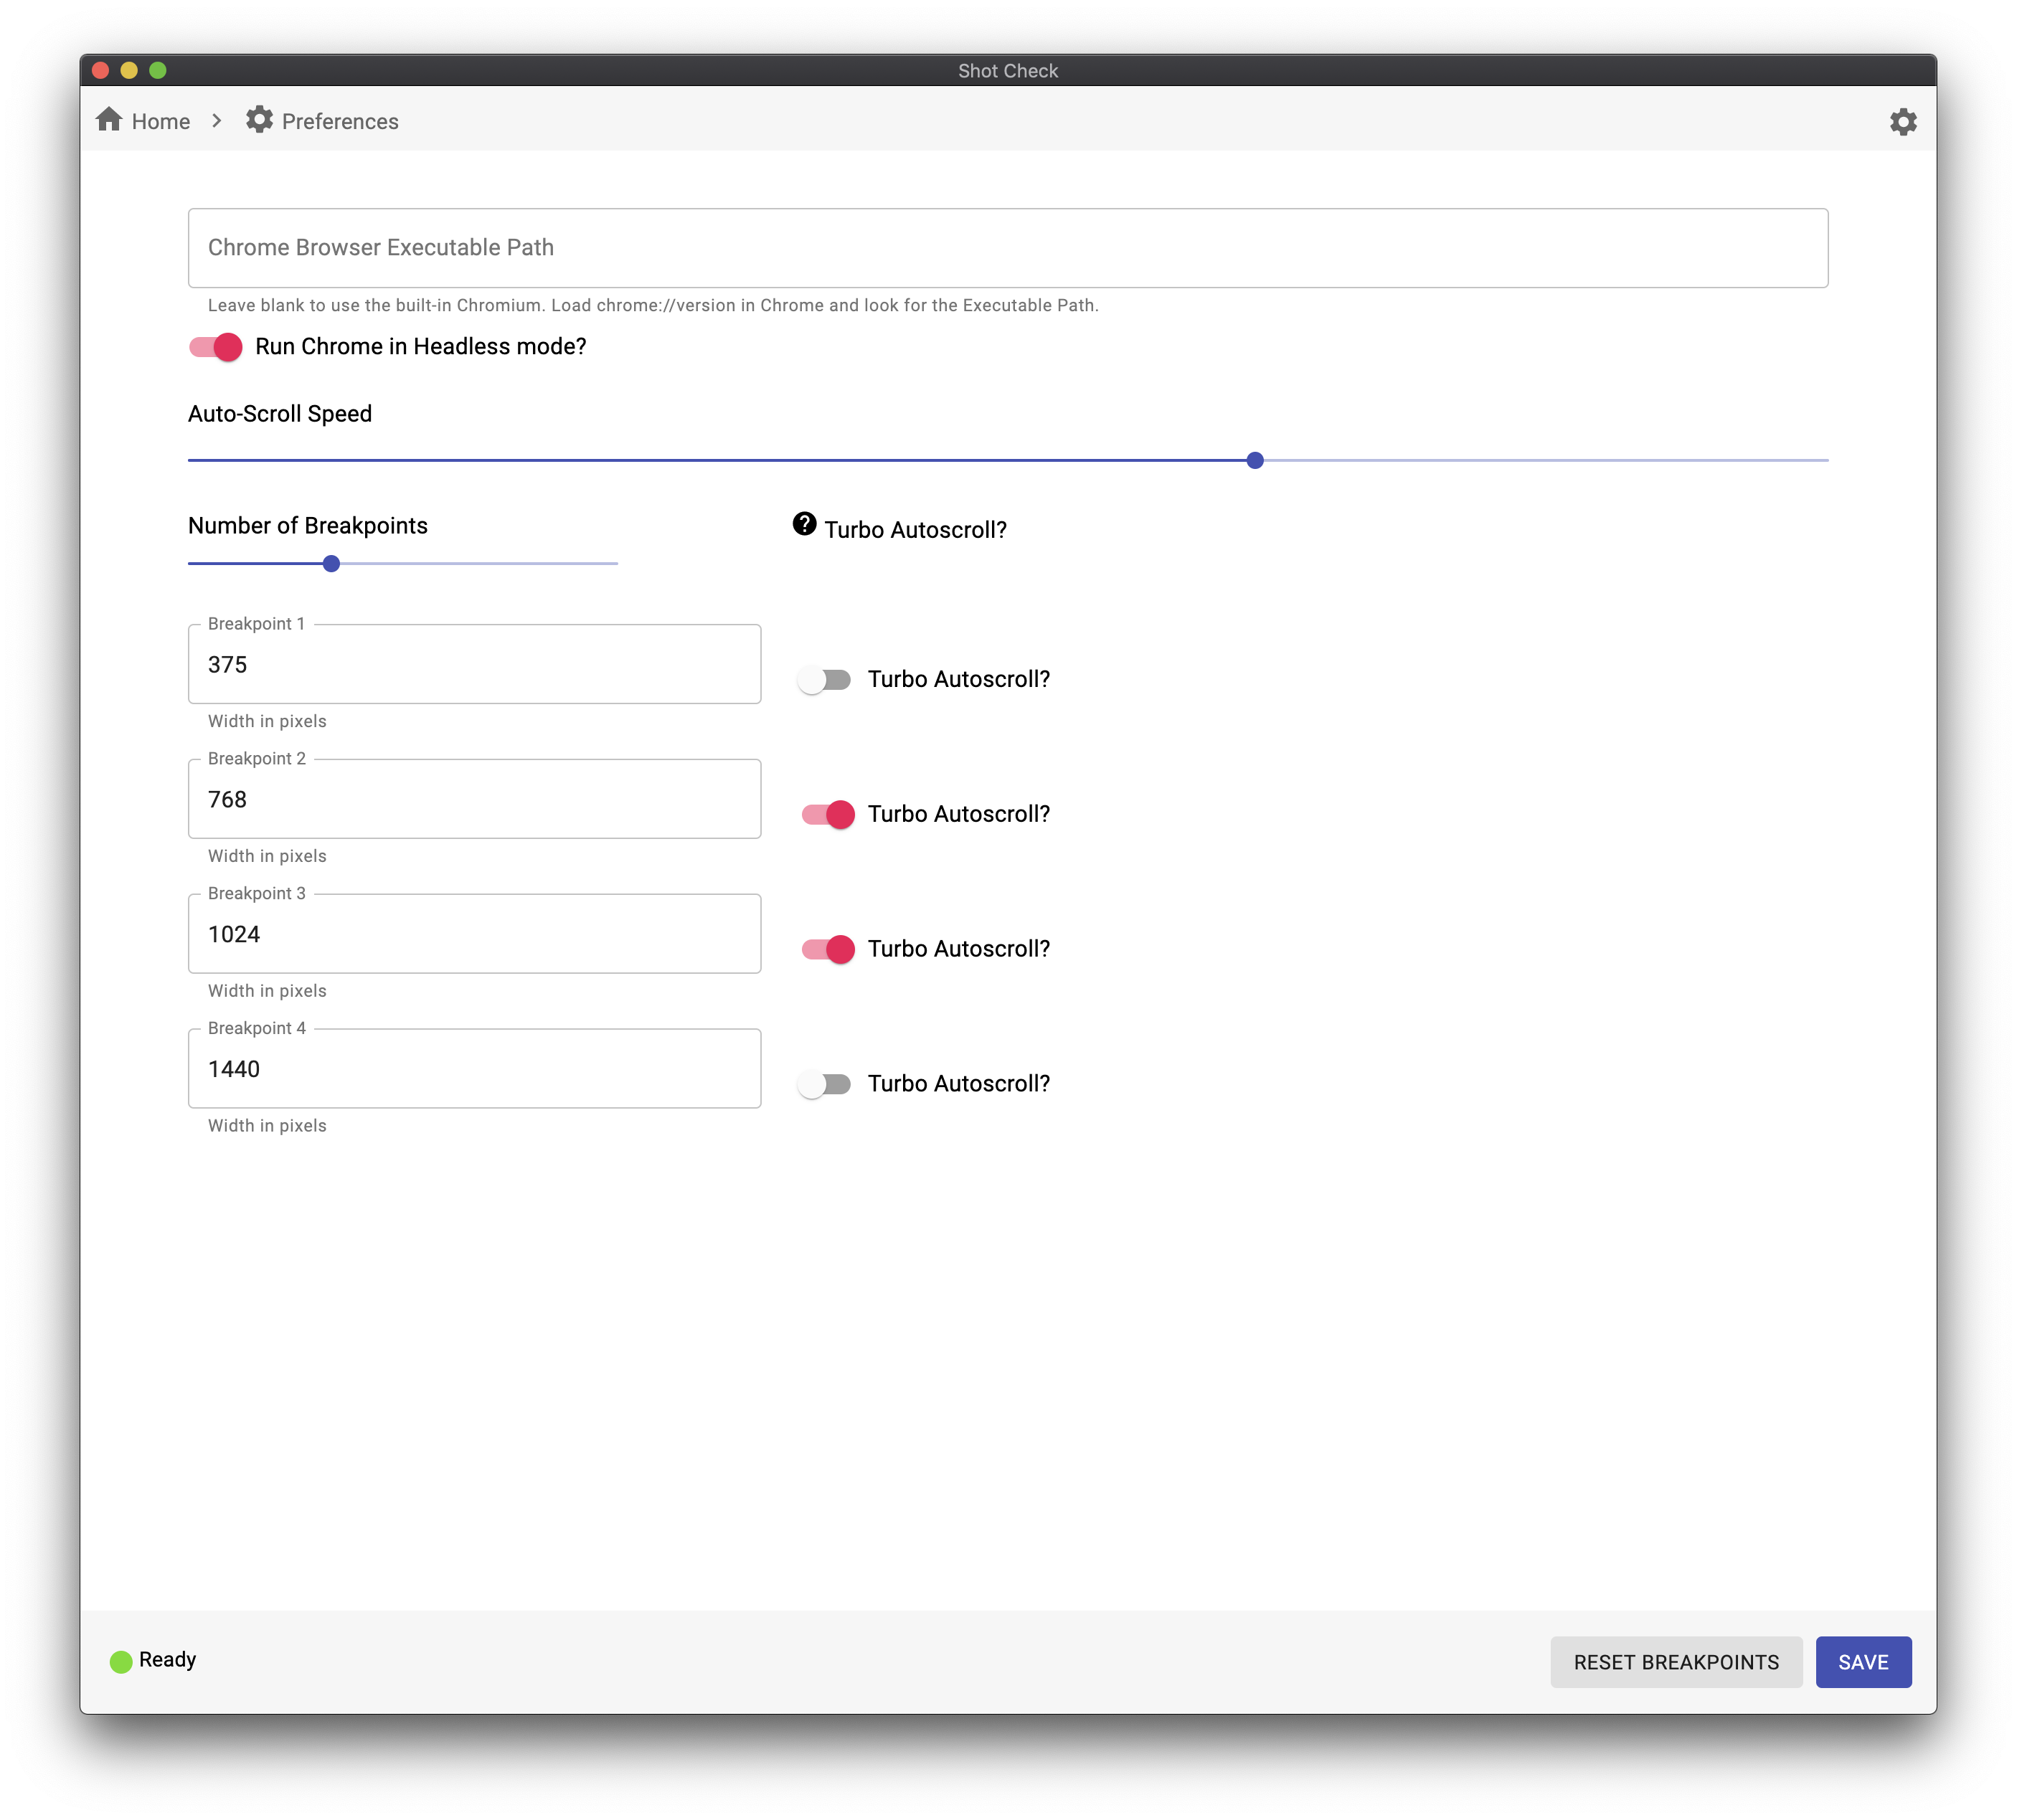Toggle Run Chrome in Headless mode switch

click(x=216, y=347)
